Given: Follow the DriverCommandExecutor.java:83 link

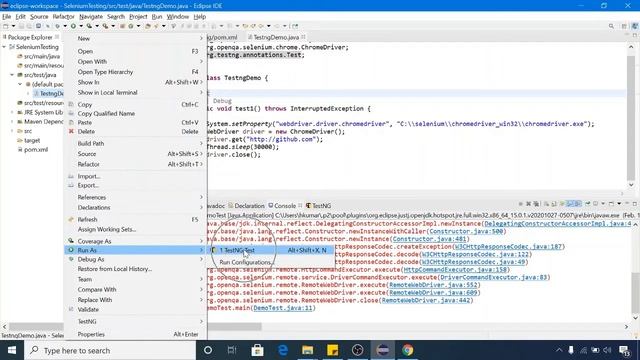Looking at the screenshot, I should (493, 277).
